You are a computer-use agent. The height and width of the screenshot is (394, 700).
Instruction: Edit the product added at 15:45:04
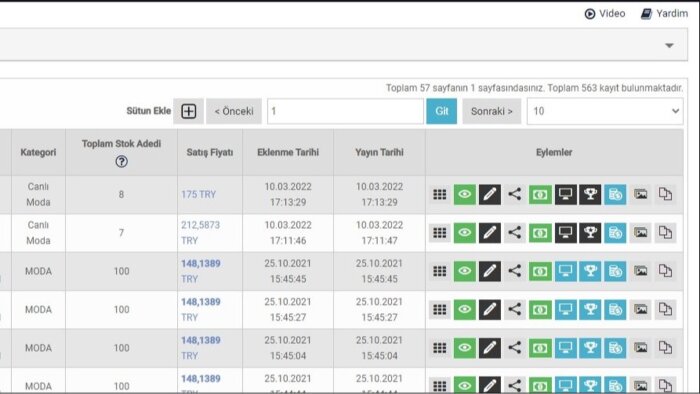tap(490, 348)
